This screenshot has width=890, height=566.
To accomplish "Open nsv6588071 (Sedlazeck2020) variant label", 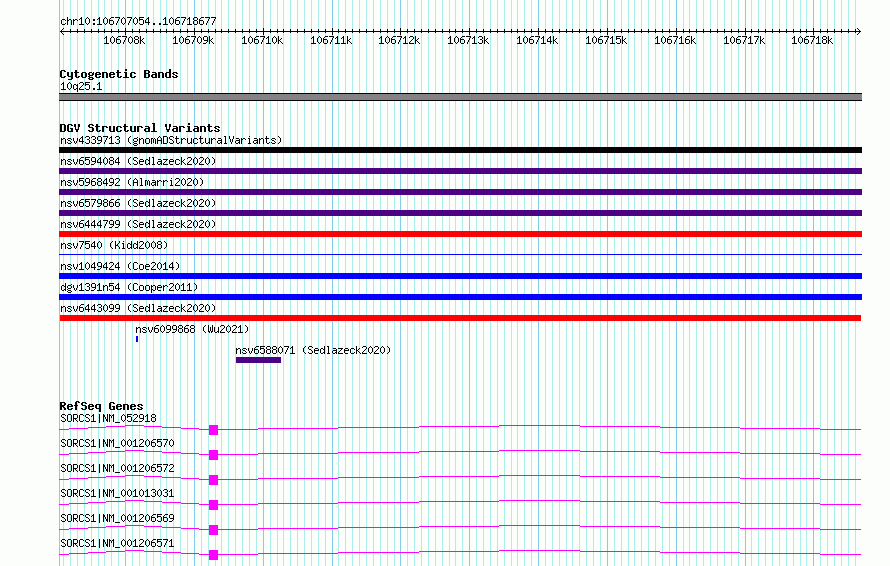I will tap(313, 350).
